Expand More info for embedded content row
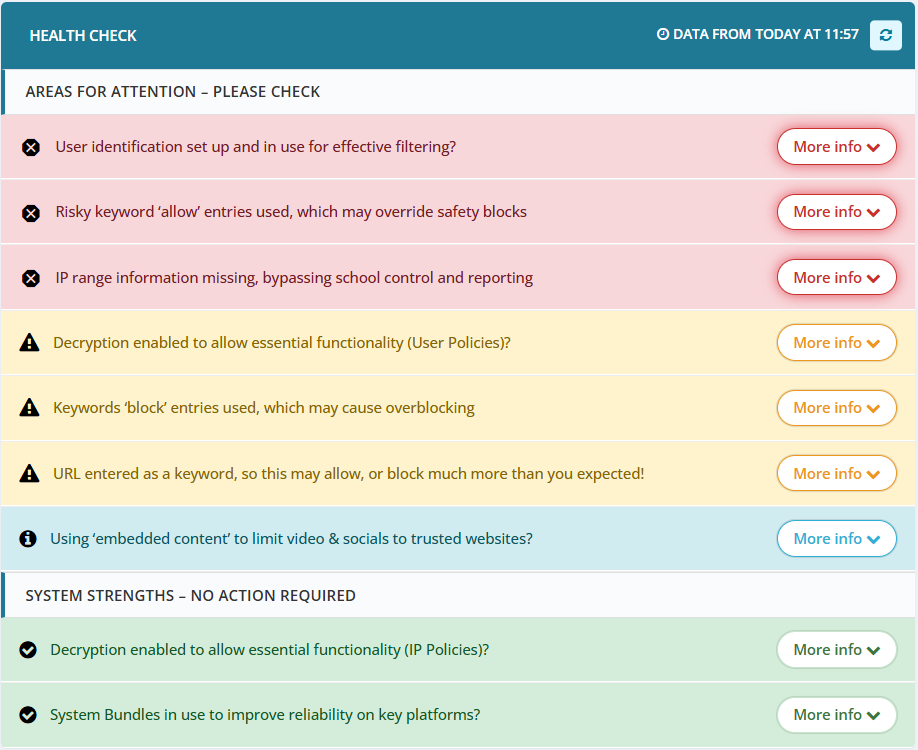Screen dimensions: 918x750 (836, 539)
